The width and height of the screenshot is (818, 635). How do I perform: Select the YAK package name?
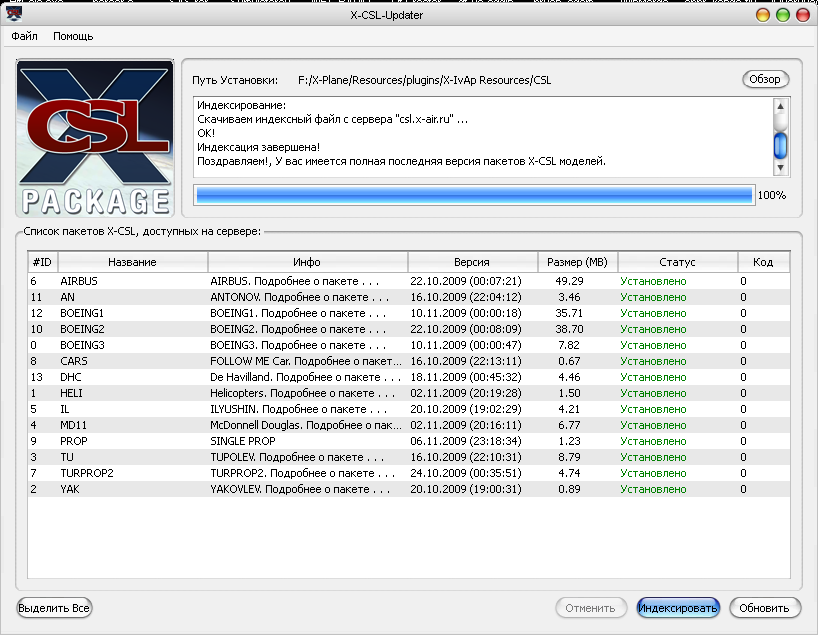coord(69,489)
